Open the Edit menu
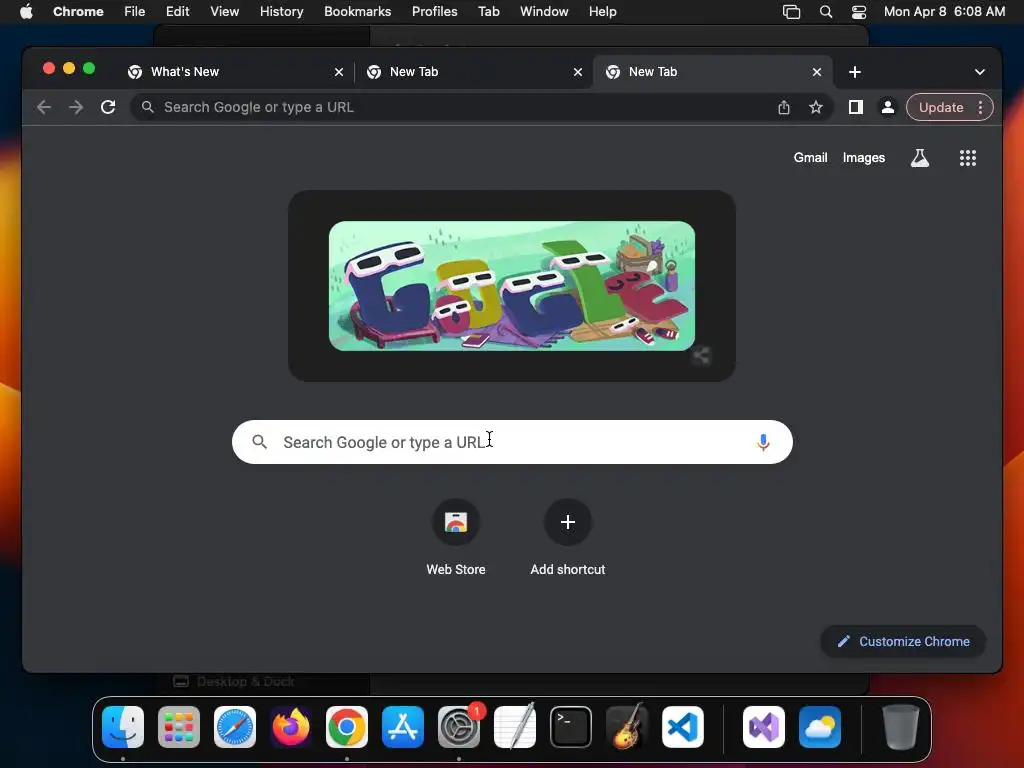1024x768 pixels. (x=177, y=12)
